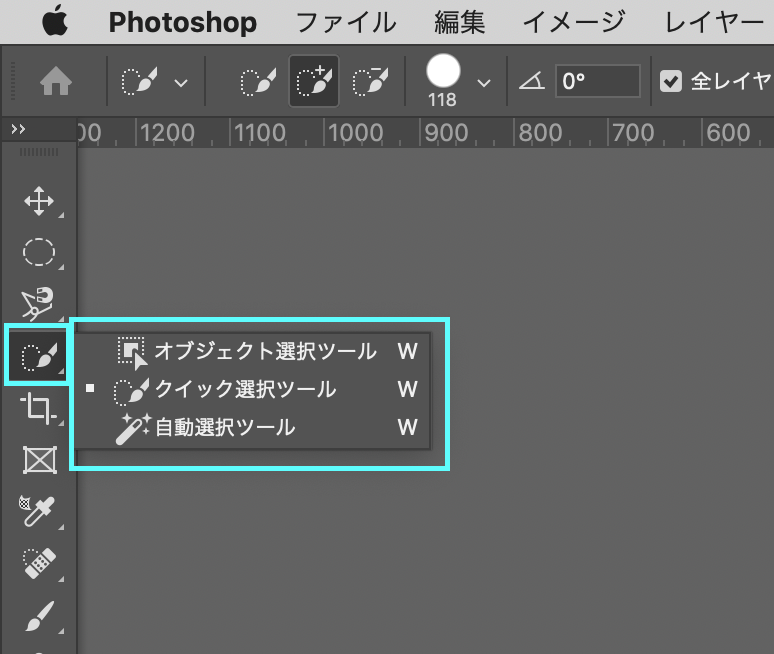Choose 自動選択ツール from flyout
Viewport: 774px width, 654px height.
(x=253, y=427)
